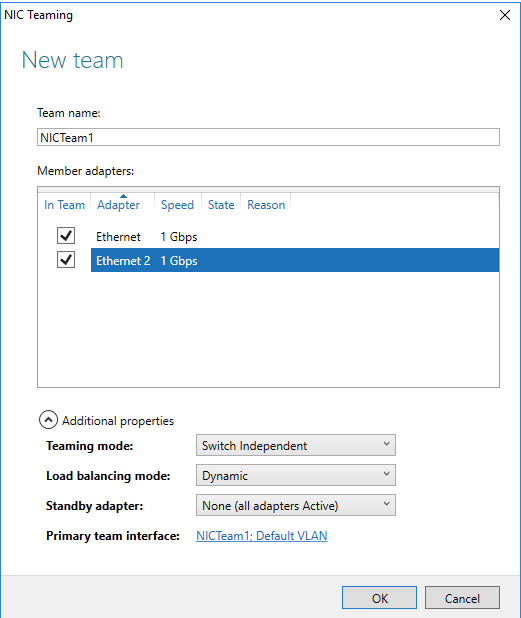Image resolution: width=521 pixels, height=618 pixels.
Task: Collapse the Additional properties circular arrow icon
Action: (x=48, y=420)
